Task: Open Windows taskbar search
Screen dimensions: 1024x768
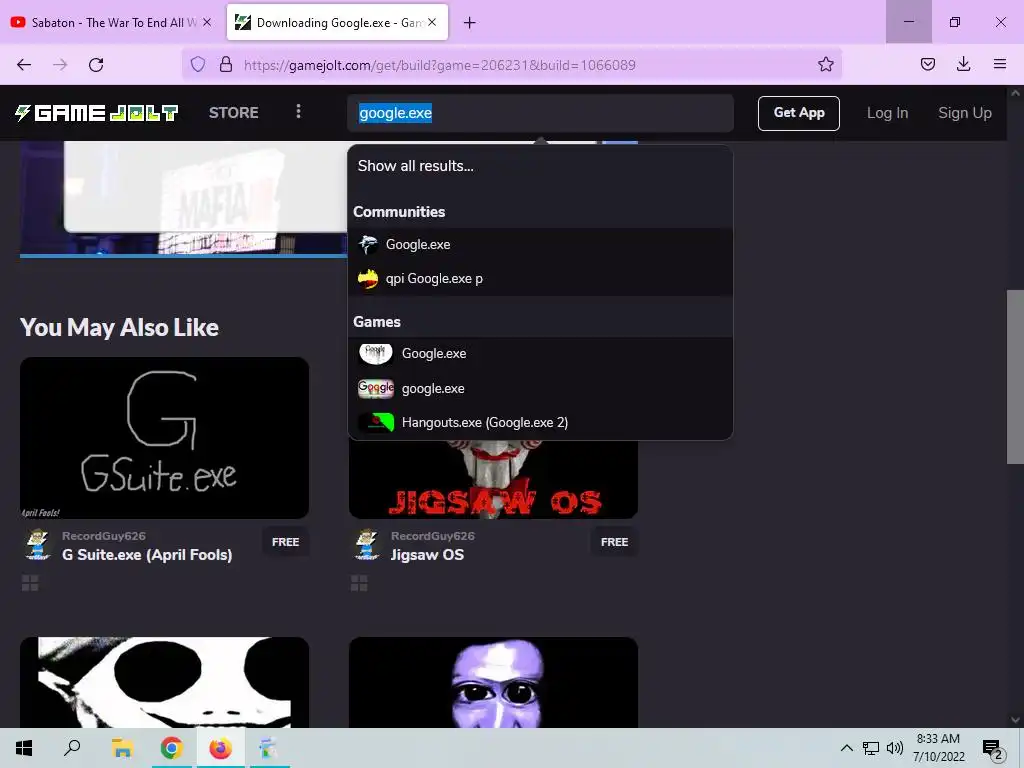Action: [72, 748]
